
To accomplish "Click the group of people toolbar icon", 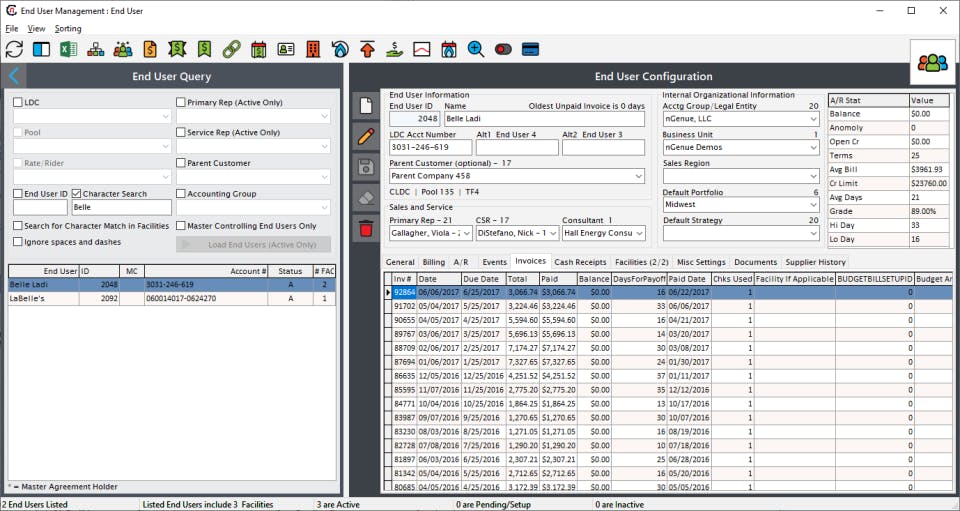I will click(122, 49).
